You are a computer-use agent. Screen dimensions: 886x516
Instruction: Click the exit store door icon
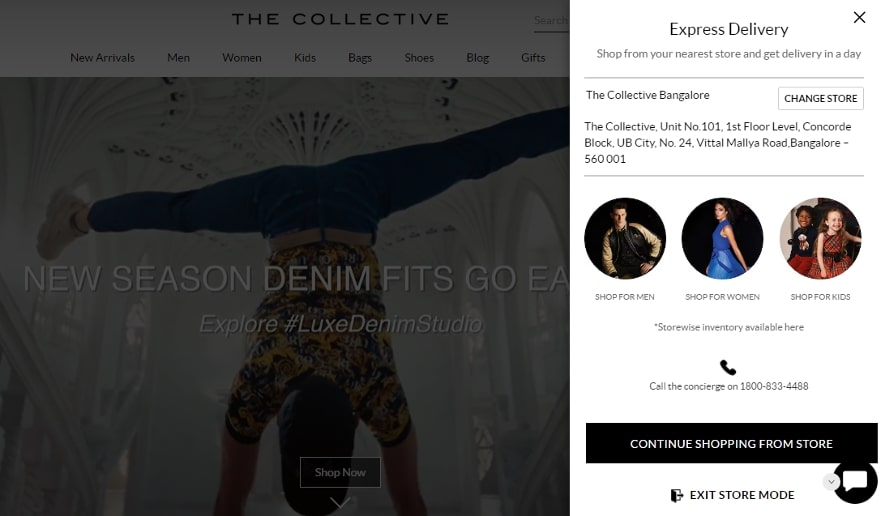[x=676, y=495]
